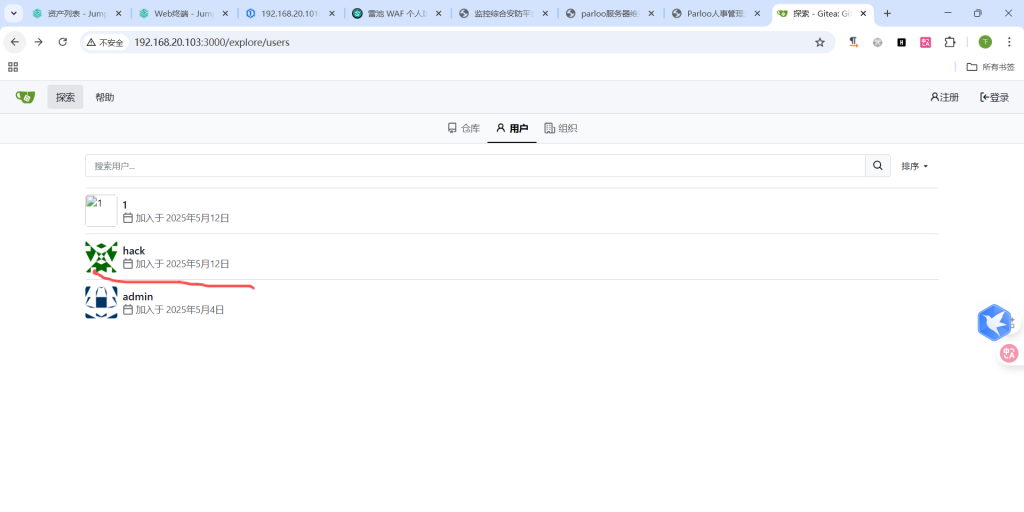Click the magnifier search button beside user search
Viewport: 1024px width, 512px height.
click(x=878, y=166)
